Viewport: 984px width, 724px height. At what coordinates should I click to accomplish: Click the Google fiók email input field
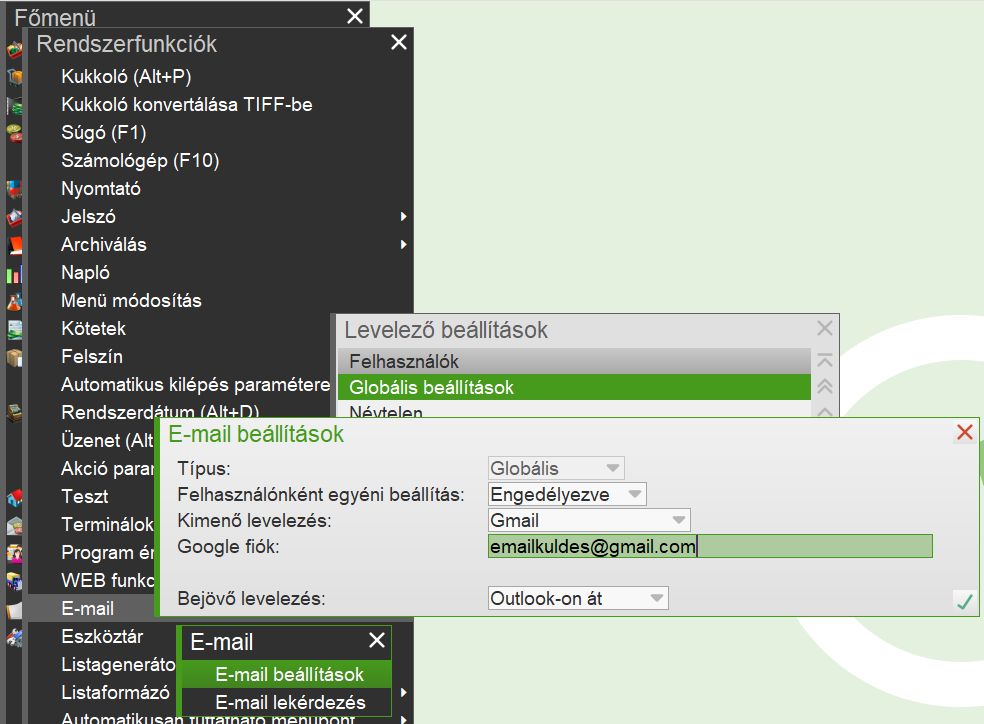click(710, 546)
